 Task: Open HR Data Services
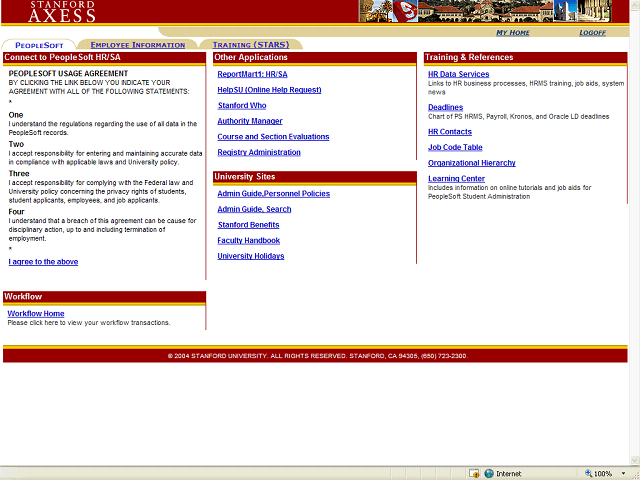point(459,74)
